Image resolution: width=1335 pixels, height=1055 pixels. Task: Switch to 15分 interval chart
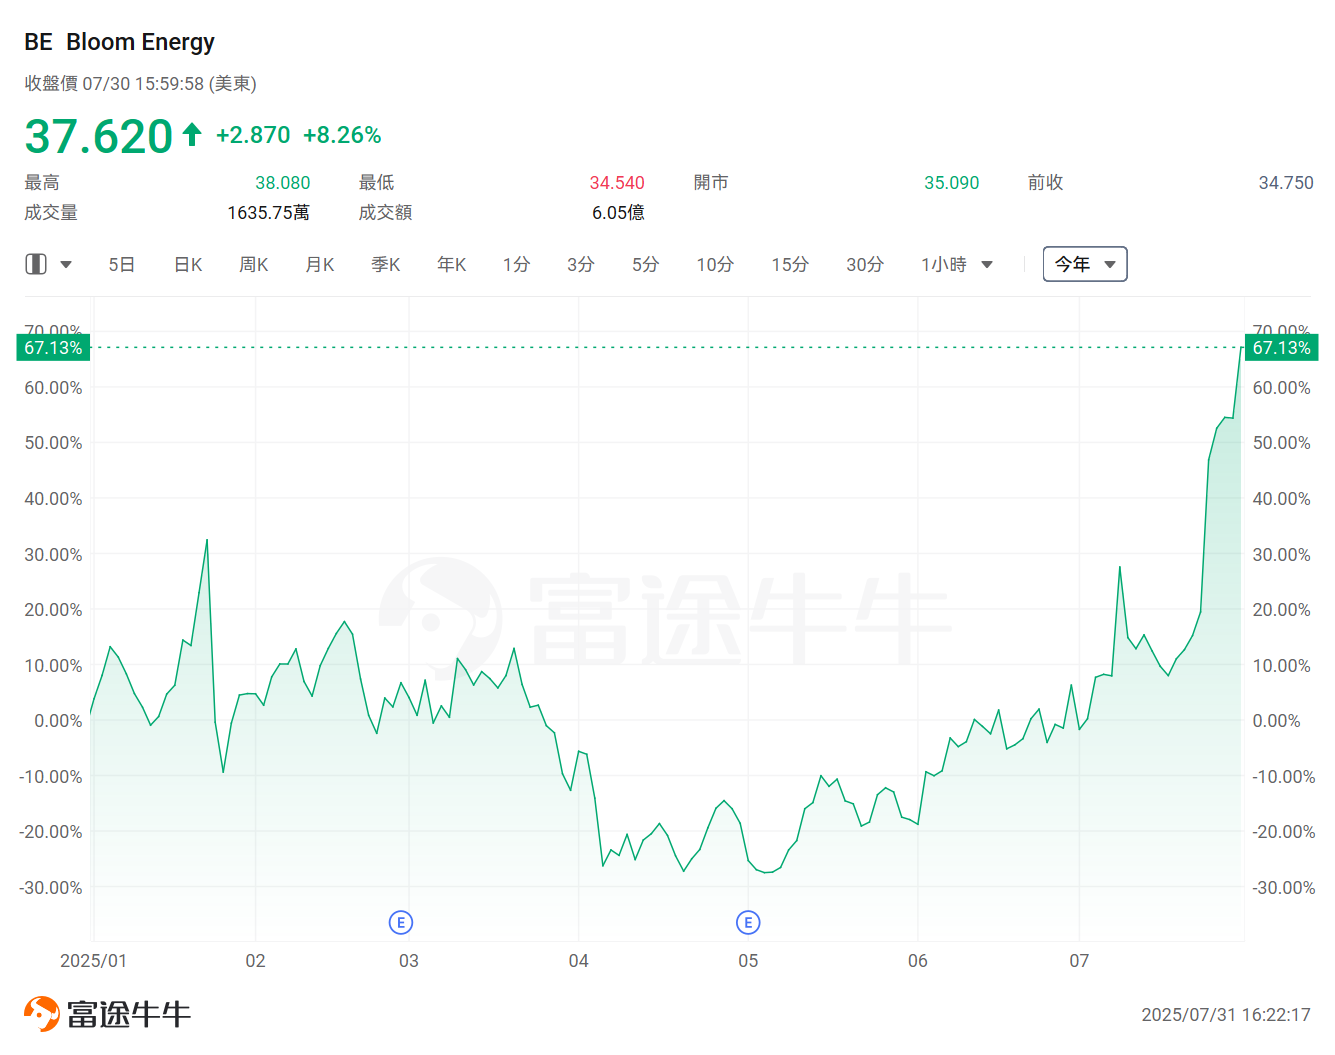pyautogui.click(x=790, y=265)
